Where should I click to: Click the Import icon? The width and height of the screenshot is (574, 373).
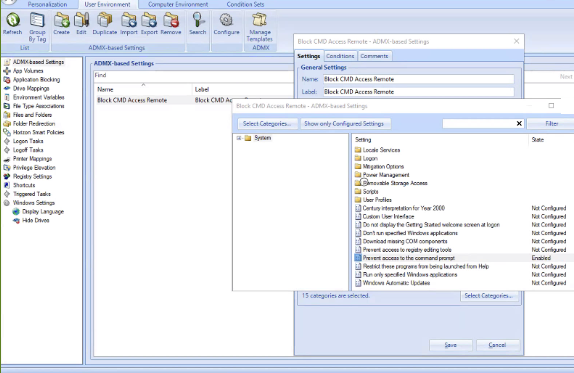129,24
